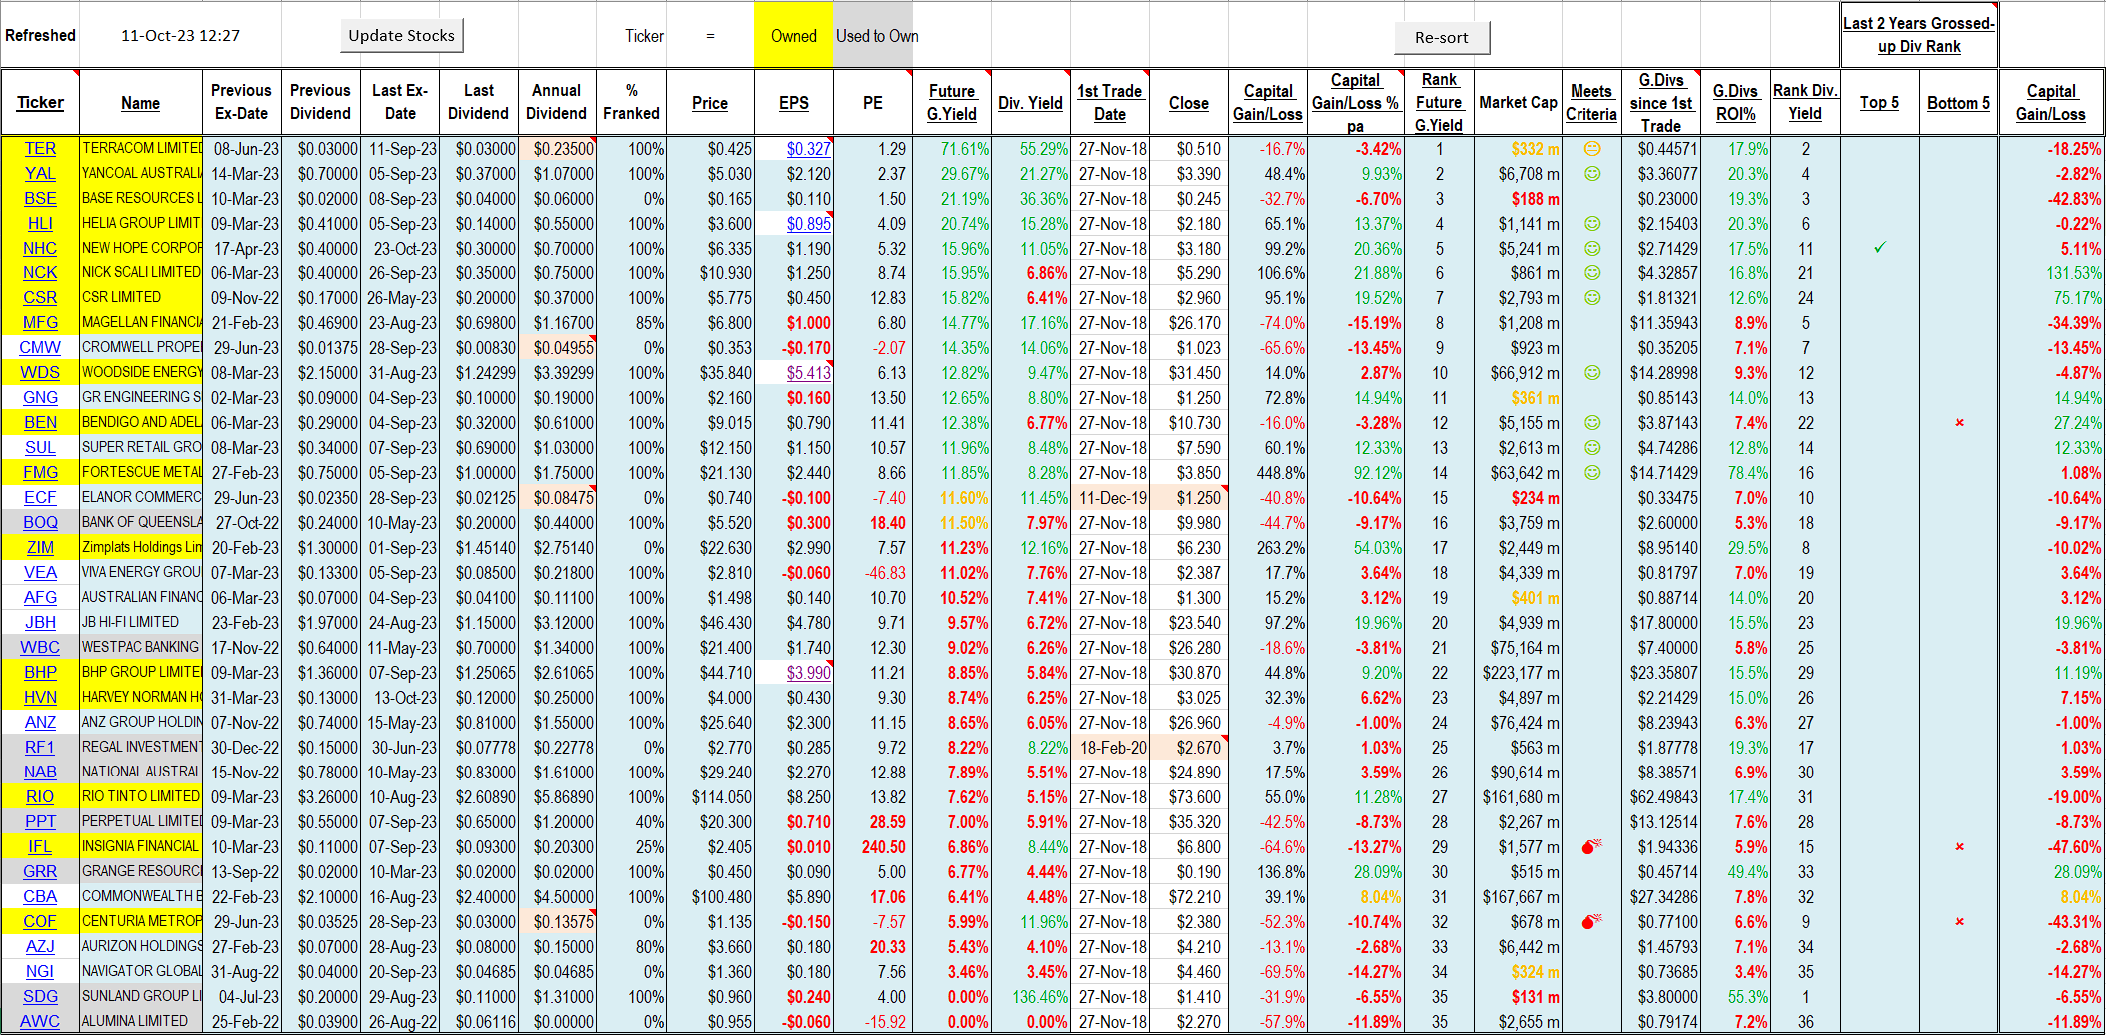Viewport: 2106px width, 1035px height.
Task: Follow the TER EPS $0.327 link
Action: [808, 149]
